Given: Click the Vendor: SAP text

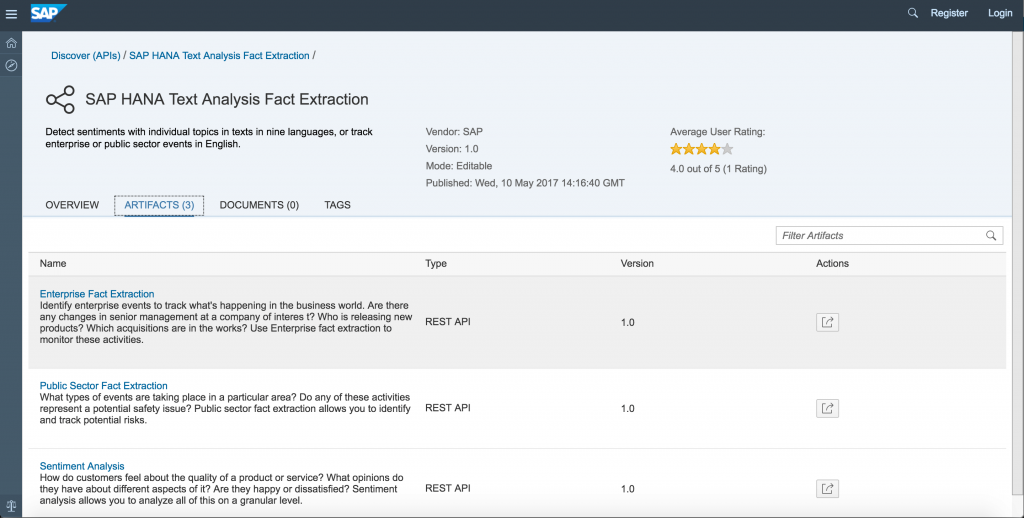Looking at the screenshot, I should [454, 132].
